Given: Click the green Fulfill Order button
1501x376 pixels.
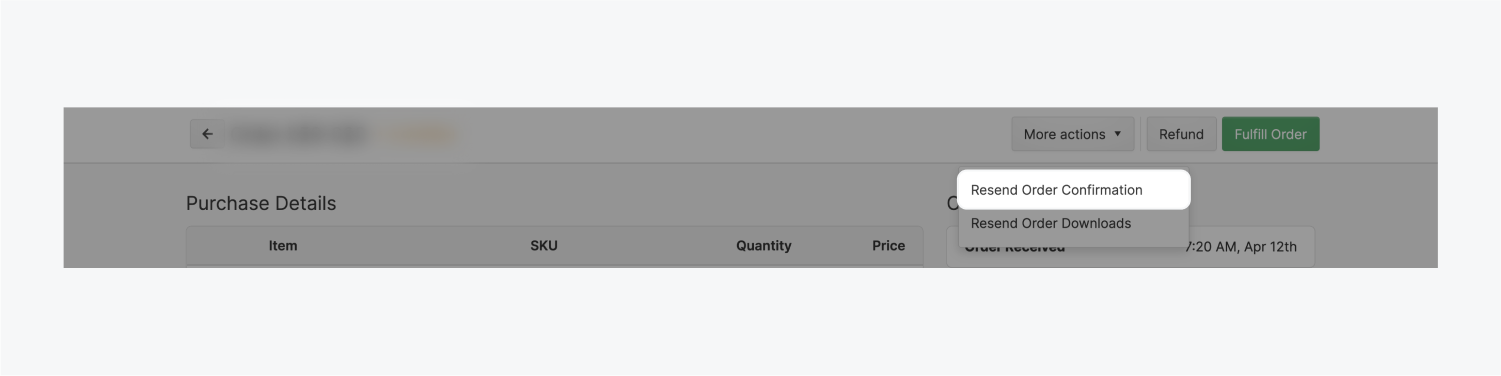Looking at the screenshot, I should pos(1270,134).
